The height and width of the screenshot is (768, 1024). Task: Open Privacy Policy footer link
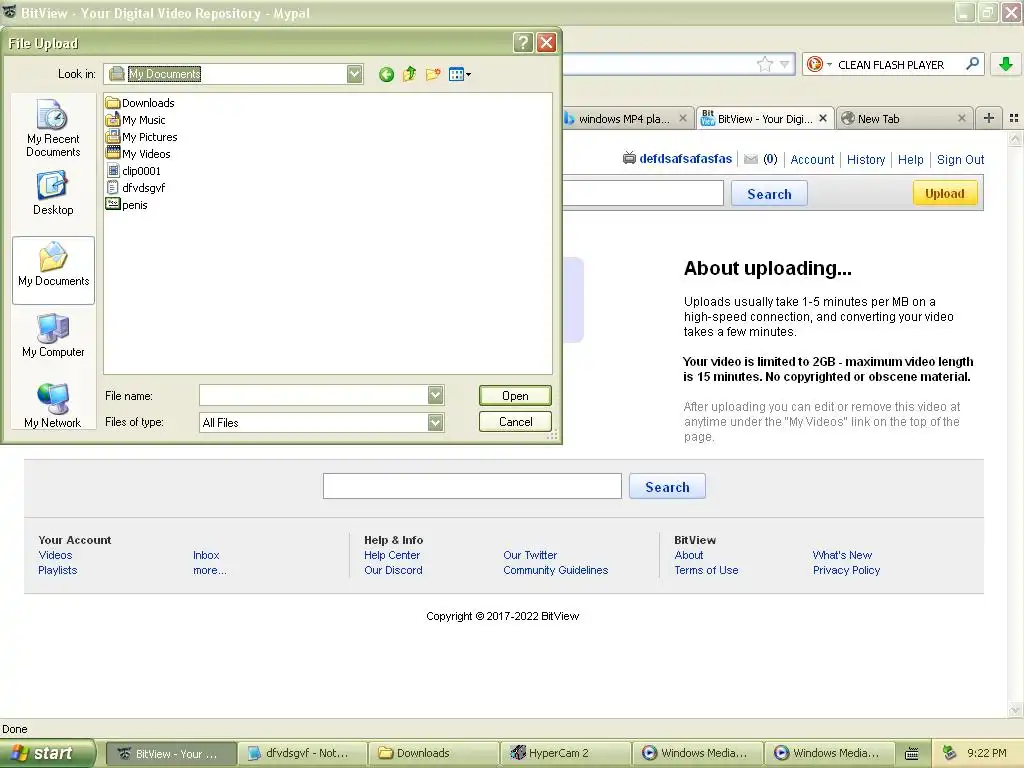[846, 570]
